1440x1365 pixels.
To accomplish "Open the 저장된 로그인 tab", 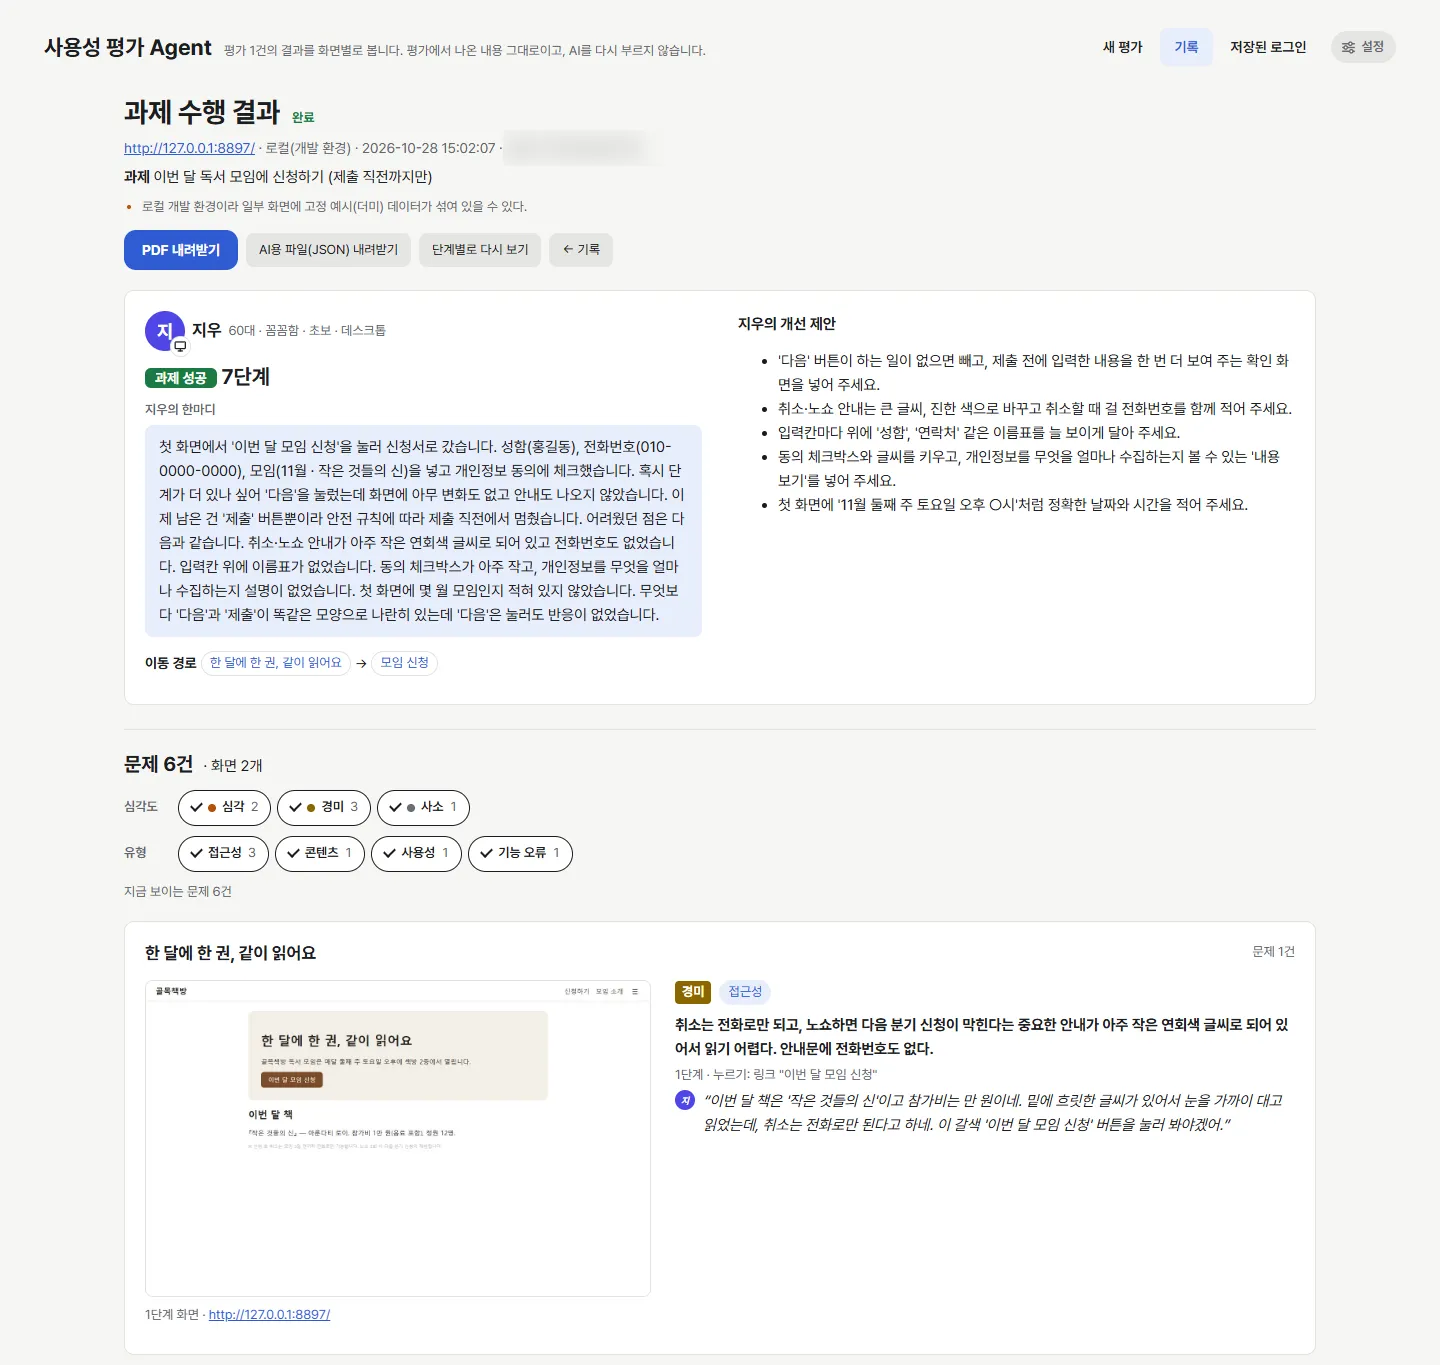I will click(1268, 47).
